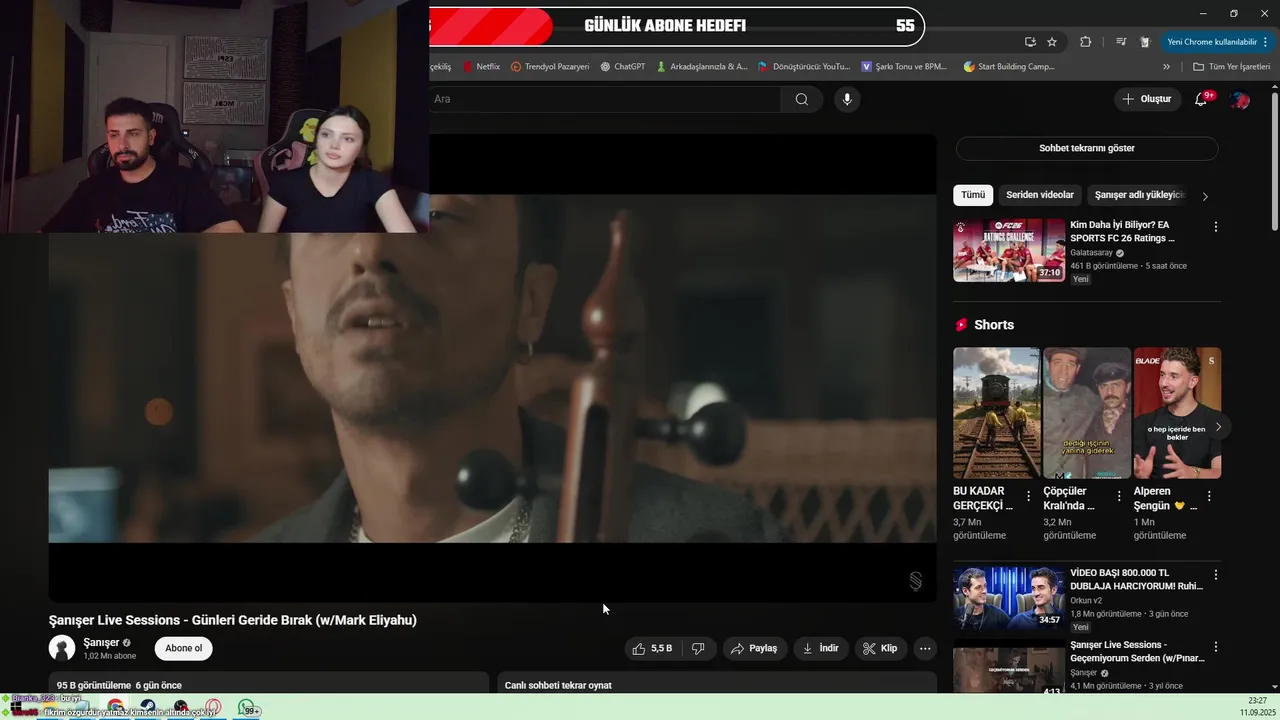The image size is (1280, 720).
Task: Open the YouTube account avatar menu
Action: click(1240, 99)
